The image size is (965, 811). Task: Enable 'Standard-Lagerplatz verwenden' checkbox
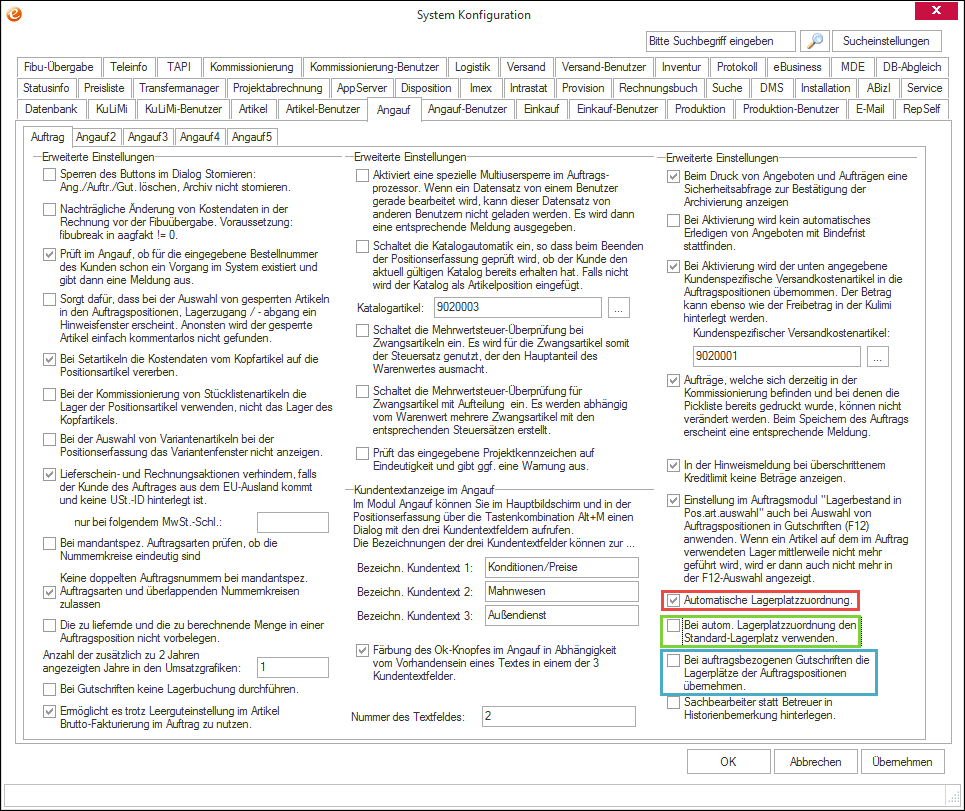(674, 626)
